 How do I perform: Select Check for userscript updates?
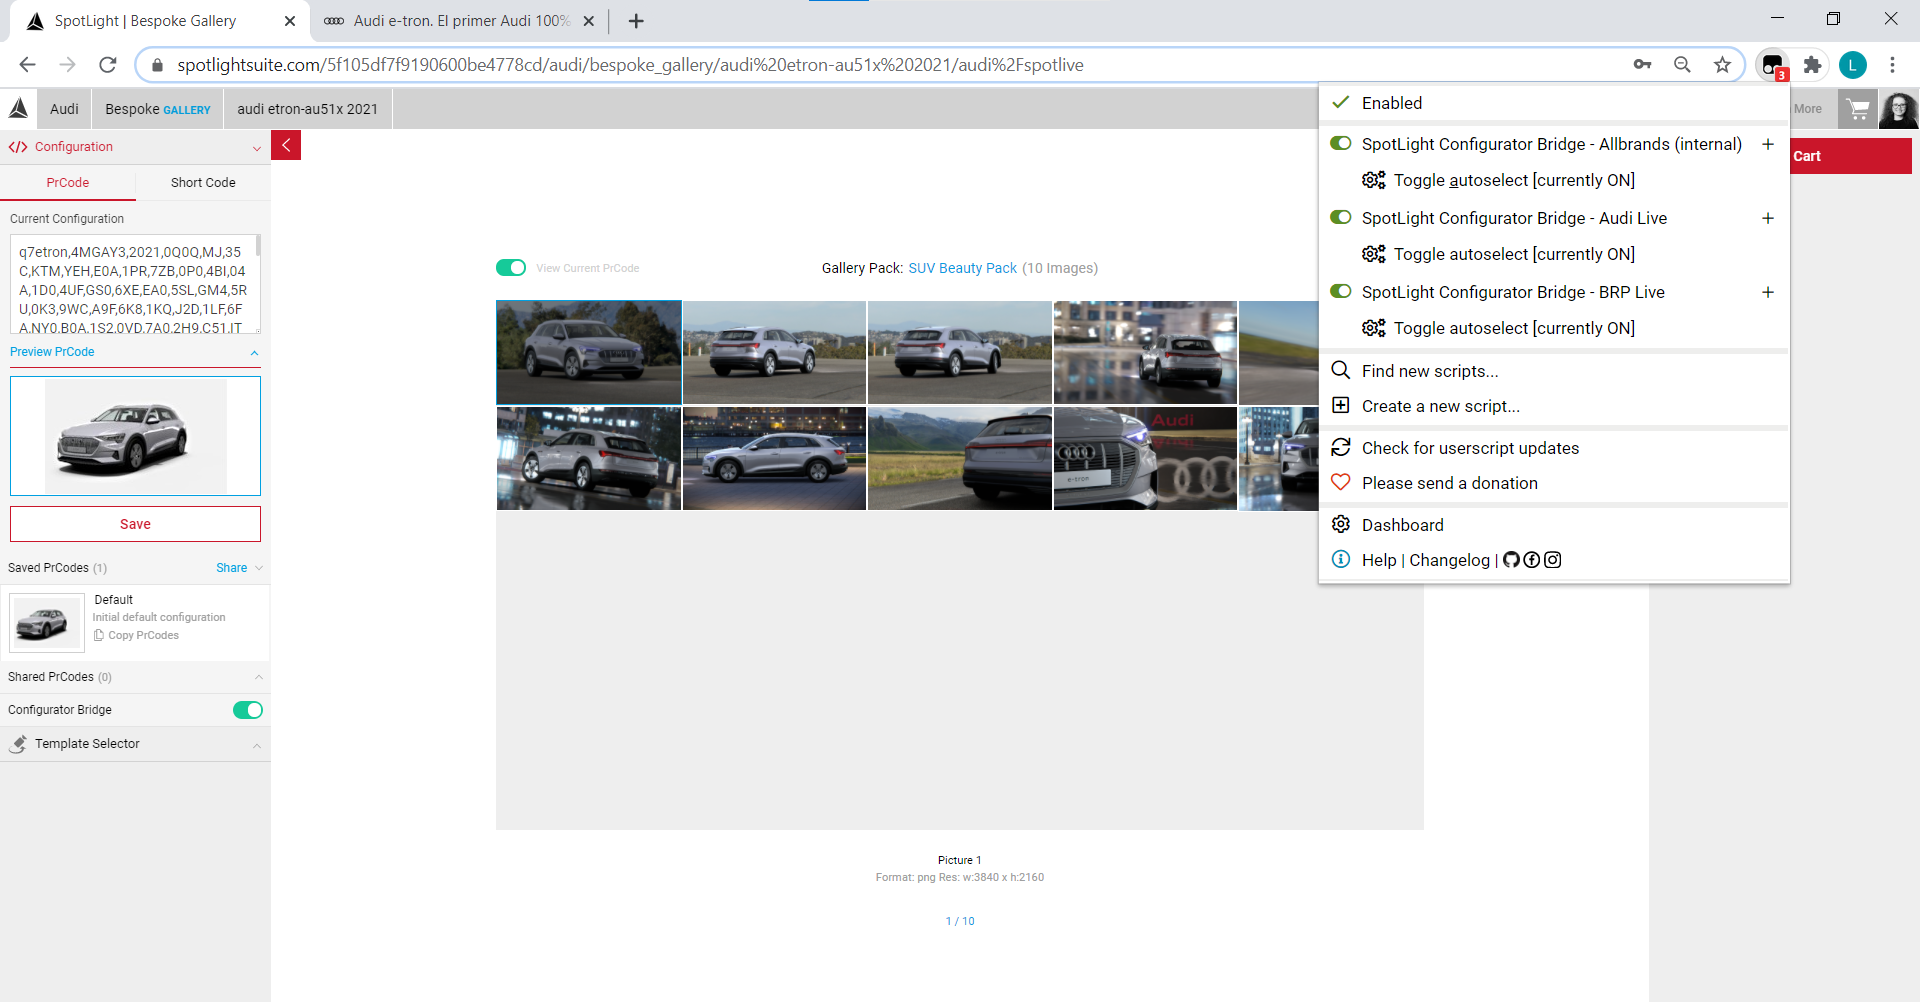(1554, 448)
